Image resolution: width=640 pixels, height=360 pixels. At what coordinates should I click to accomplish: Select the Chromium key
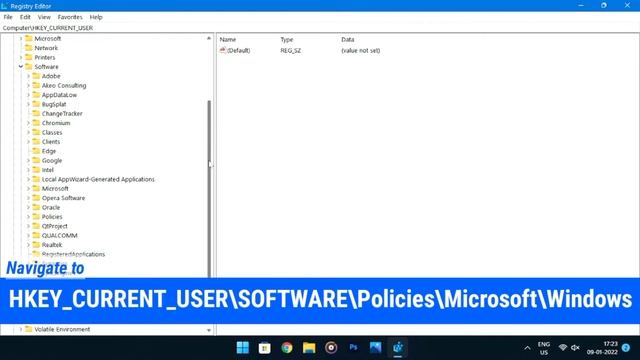[x=56, y=123]
